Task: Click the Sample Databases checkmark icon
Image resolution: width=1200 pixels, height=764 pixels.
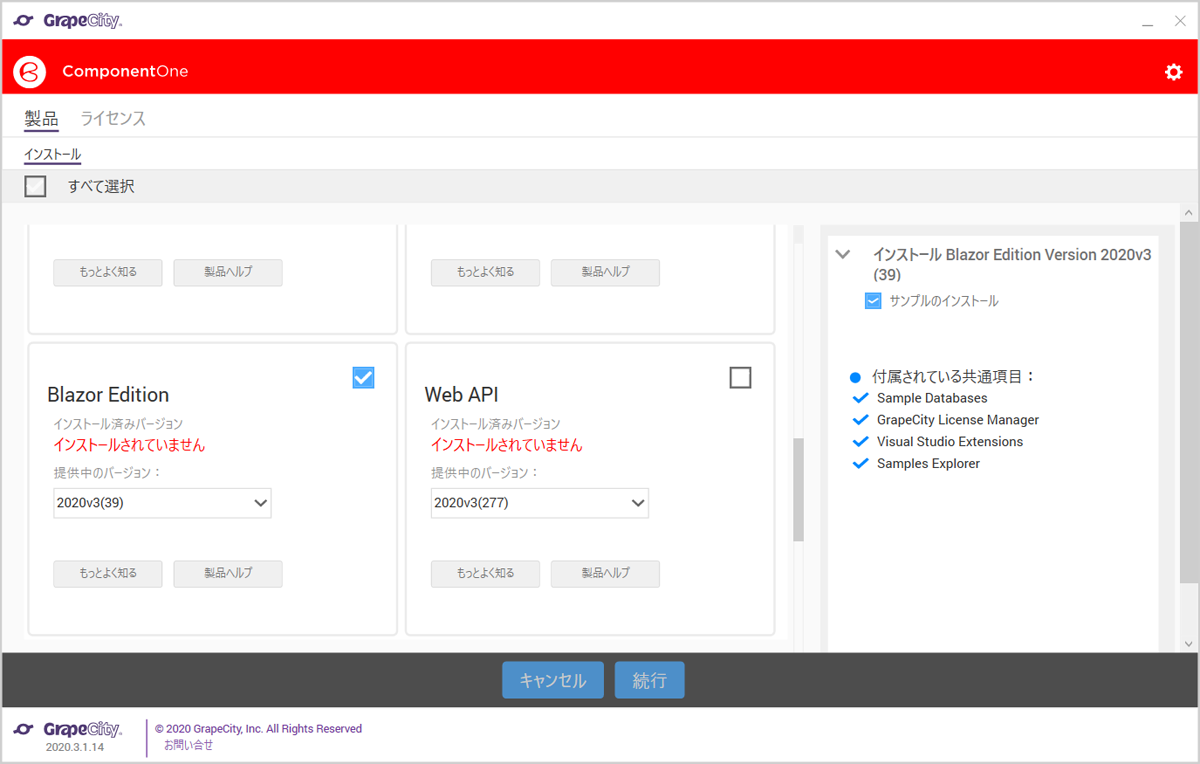Action: coord(860,398)
